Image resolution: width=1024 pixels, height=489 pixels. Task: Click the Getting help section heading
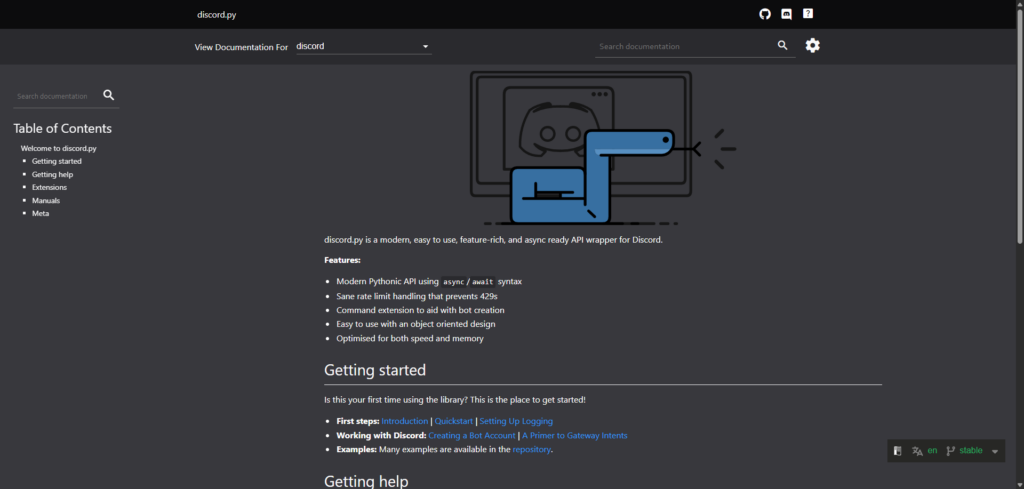[x=366, y=481]
